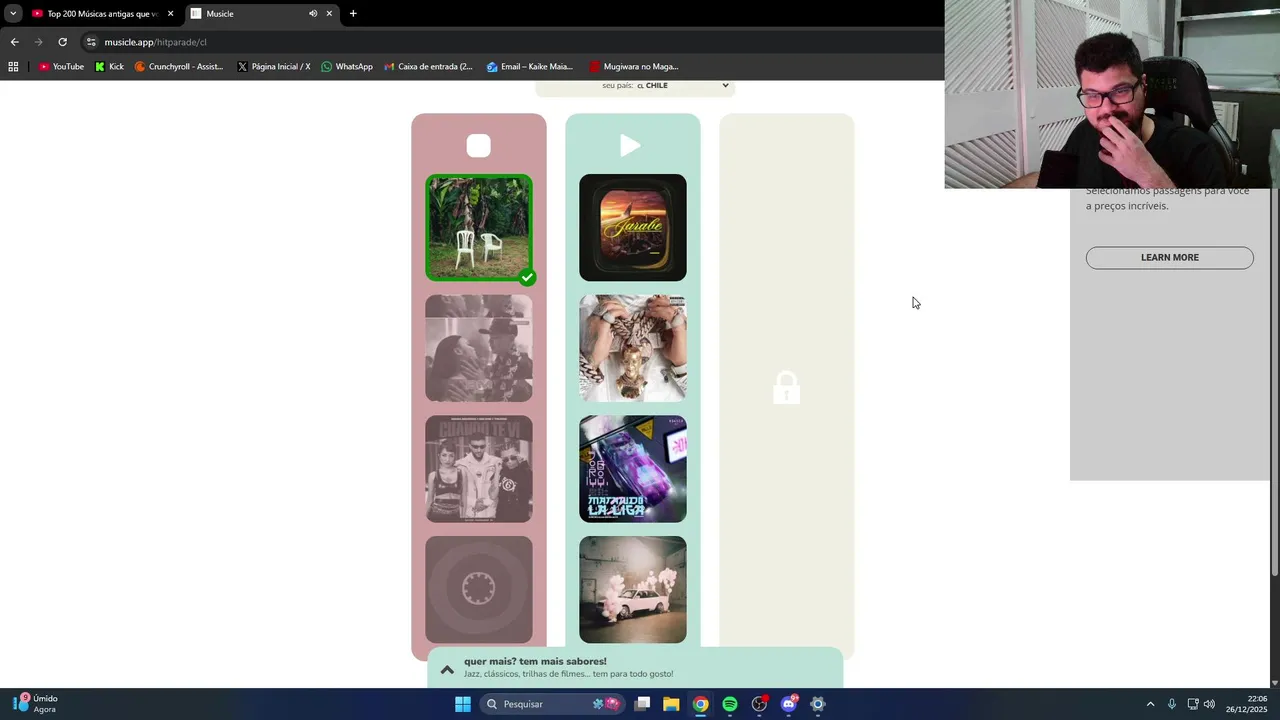Open the volume tray icon
Screen dimensions: 1280x720
(1209, 704)
